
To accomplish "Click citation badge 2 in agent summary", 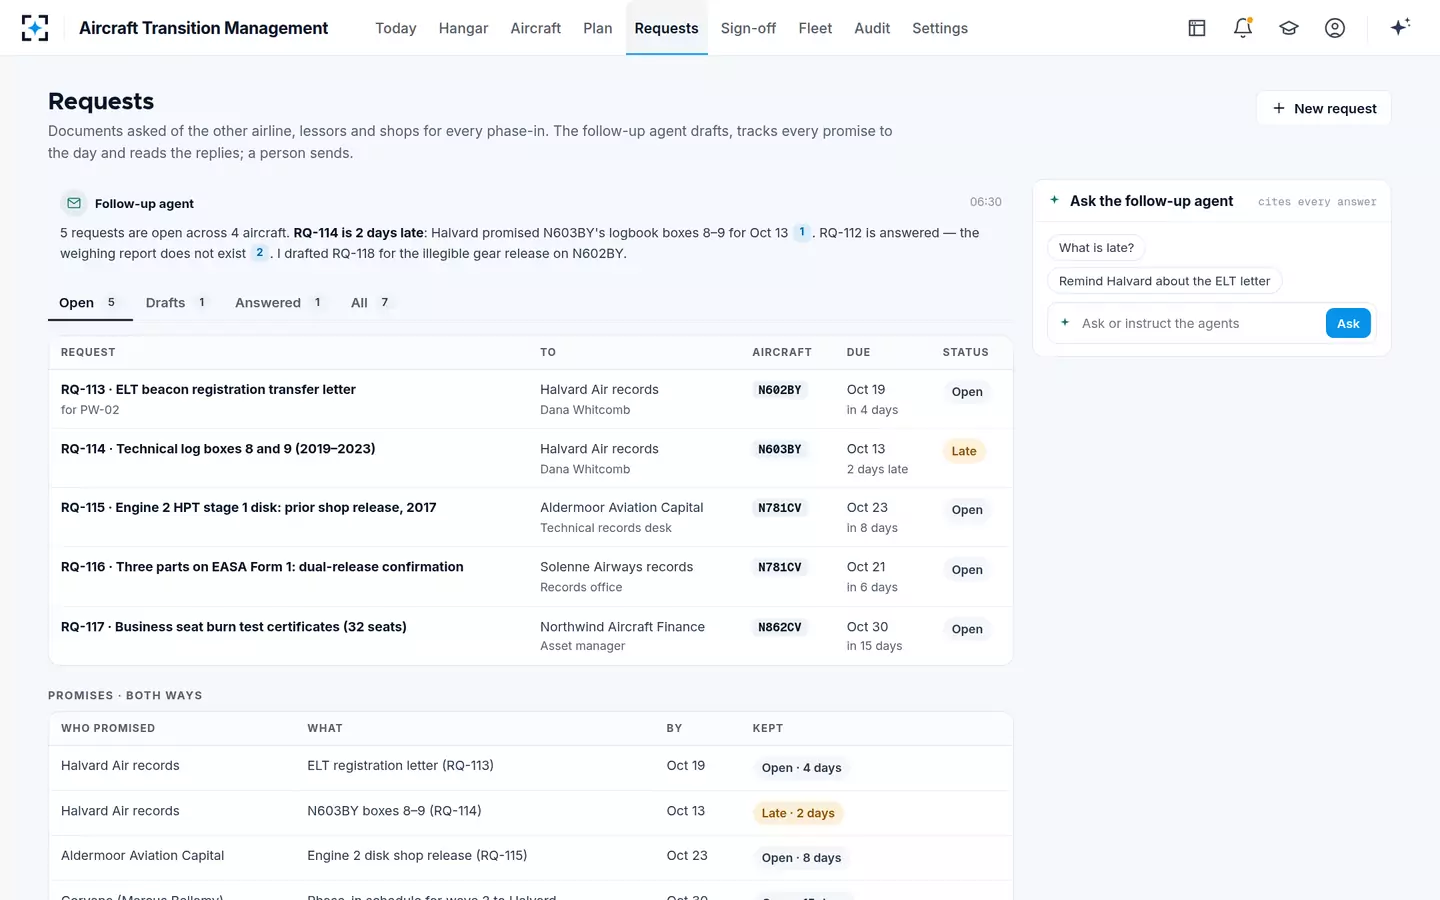I will coord(259,253).
